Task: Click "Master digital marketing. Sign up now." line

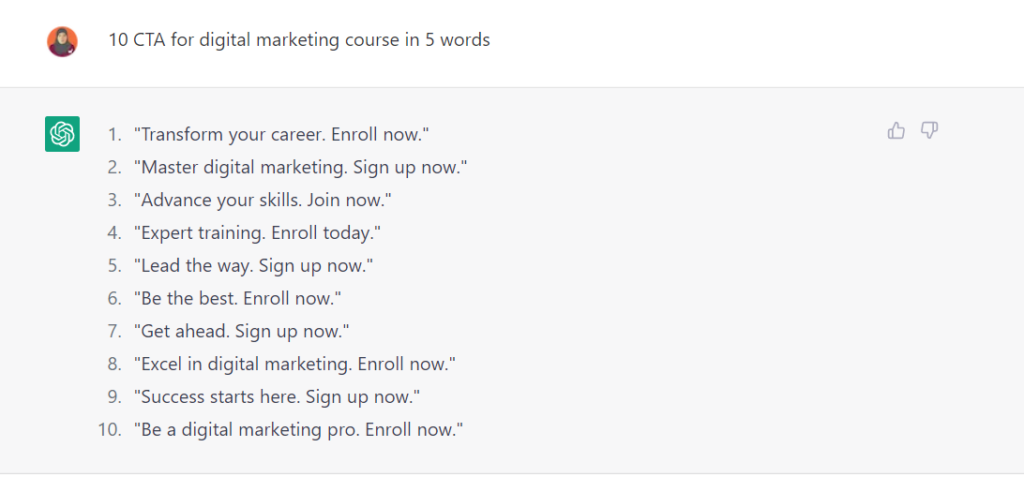Action: 300,167
